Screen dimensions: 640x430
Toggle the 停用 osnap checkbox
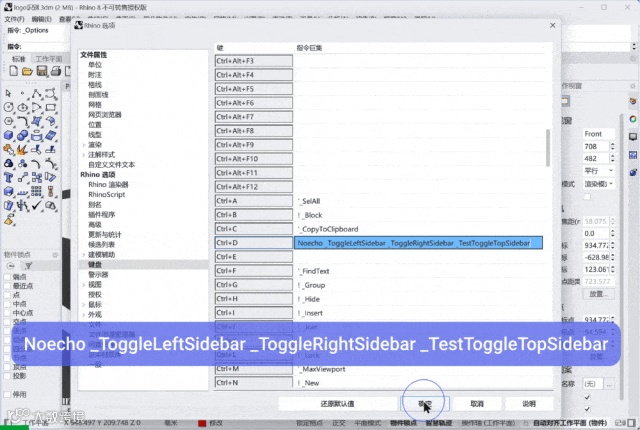[x=7, y=395]
